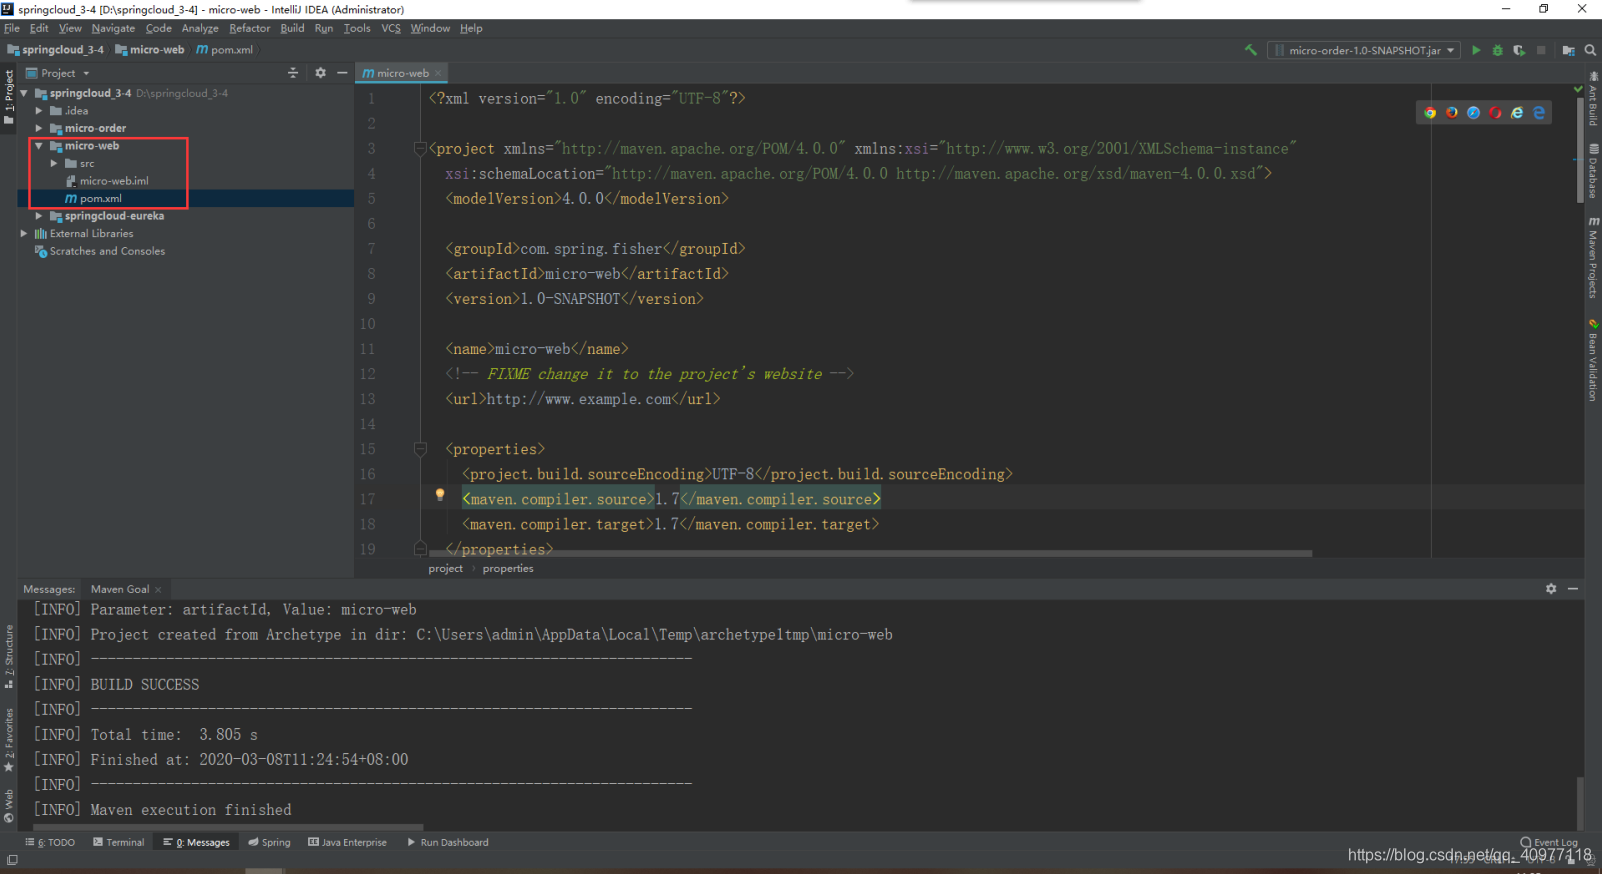
Task: Open pom.xml preview in Safari
Action: [x=1473, y=113]
